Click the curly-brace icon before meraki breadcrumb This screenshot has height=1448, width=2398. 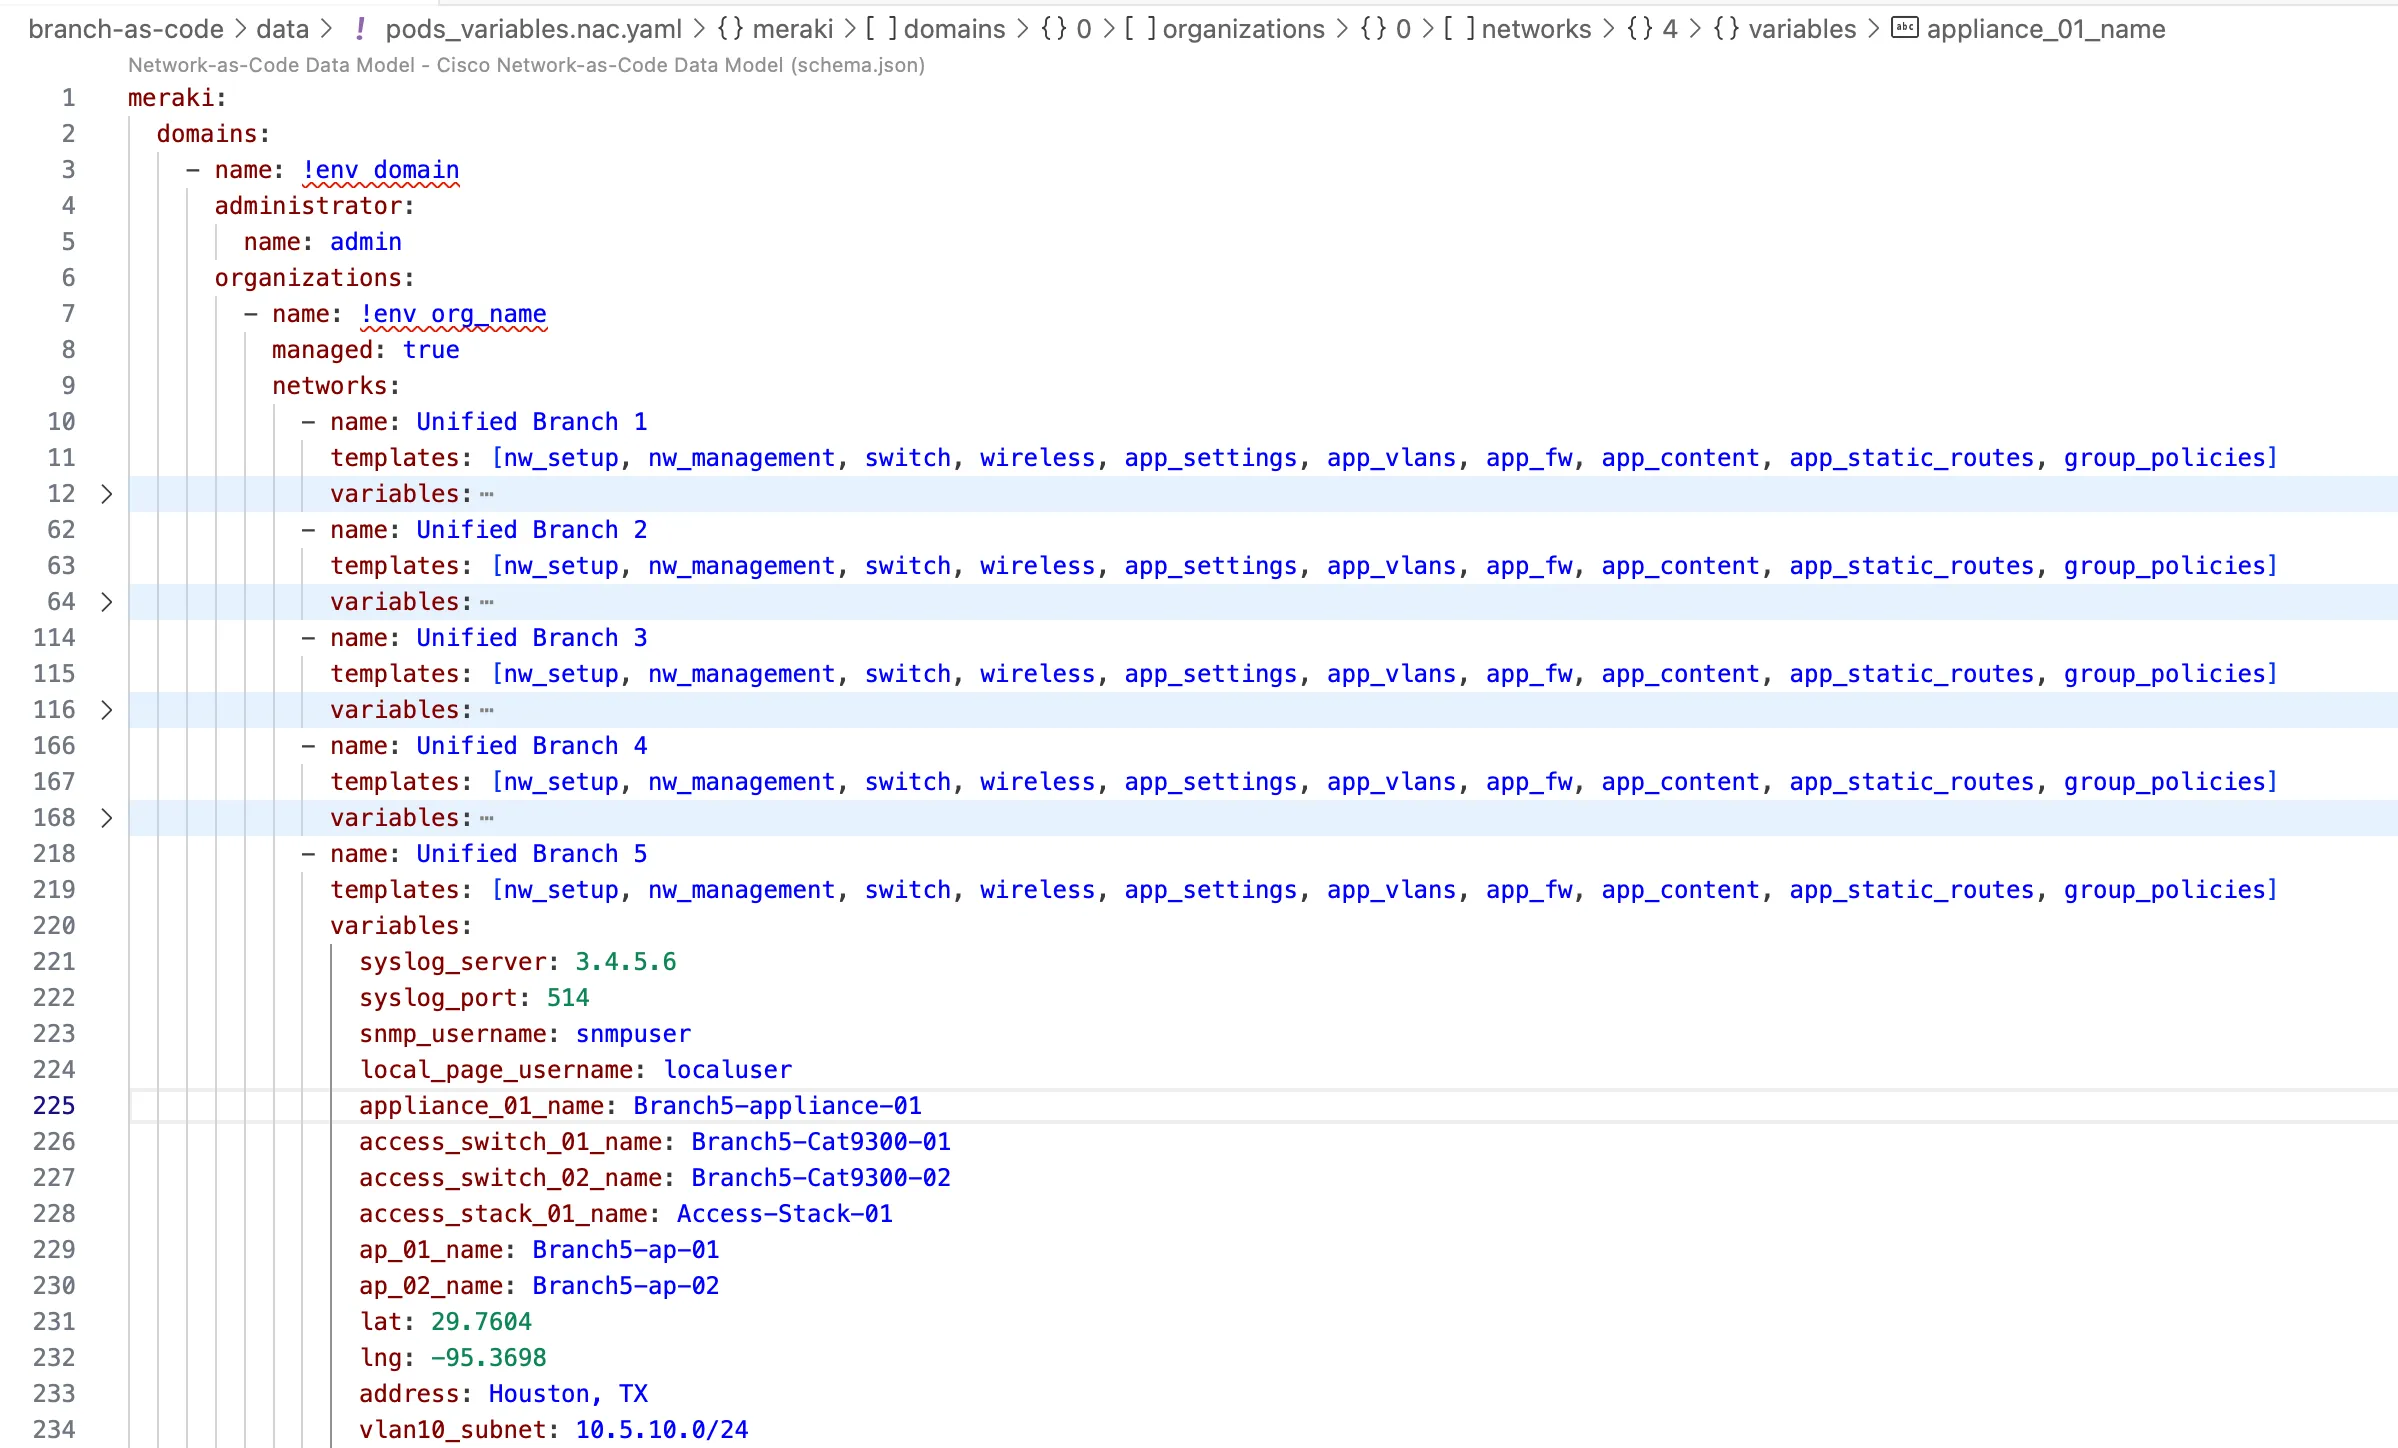731,29
